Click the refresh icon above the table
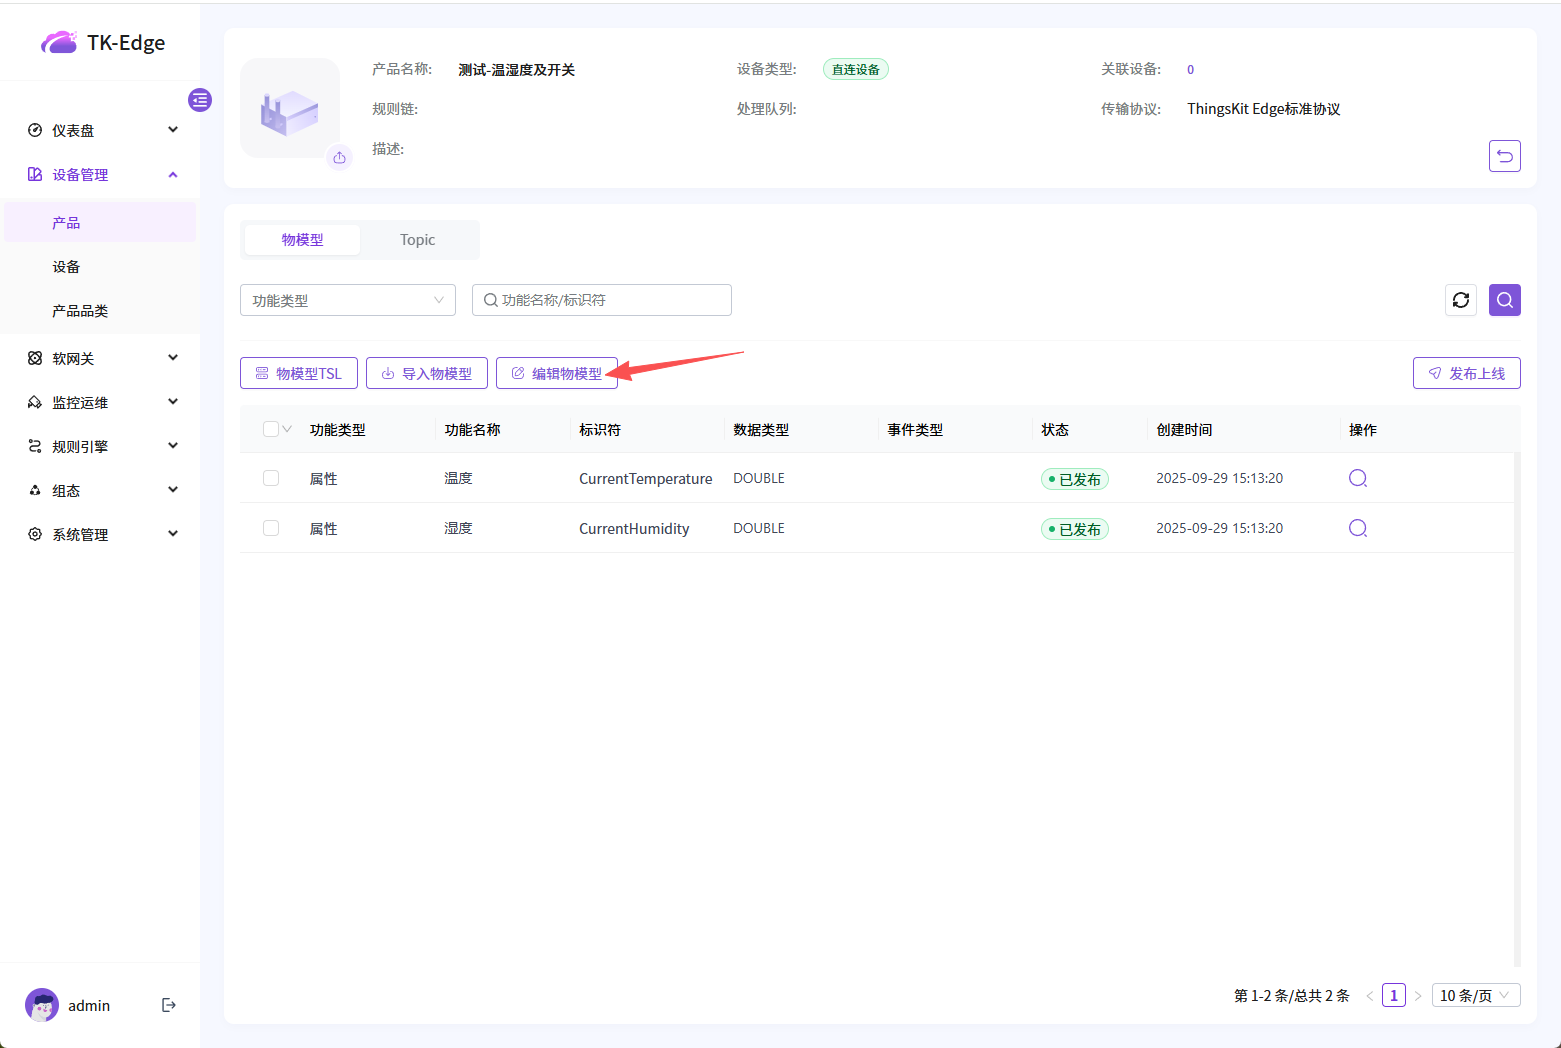 coord(1460,300)
